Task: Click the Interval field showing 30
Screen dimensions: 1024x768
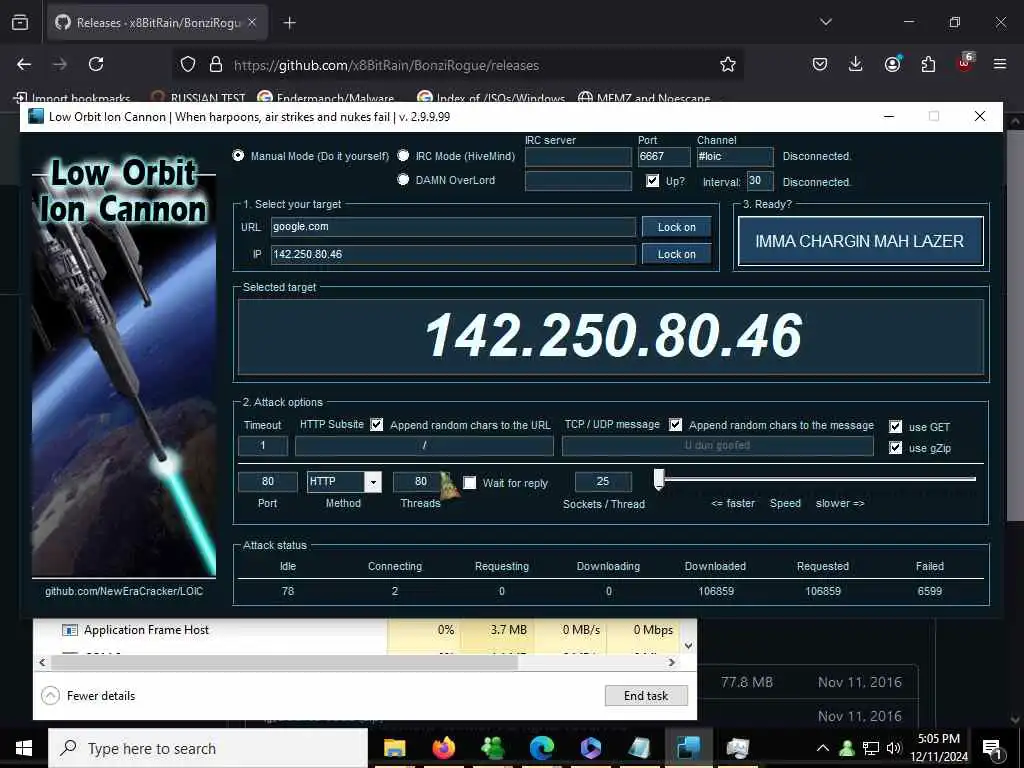Action: click(760, 181)
